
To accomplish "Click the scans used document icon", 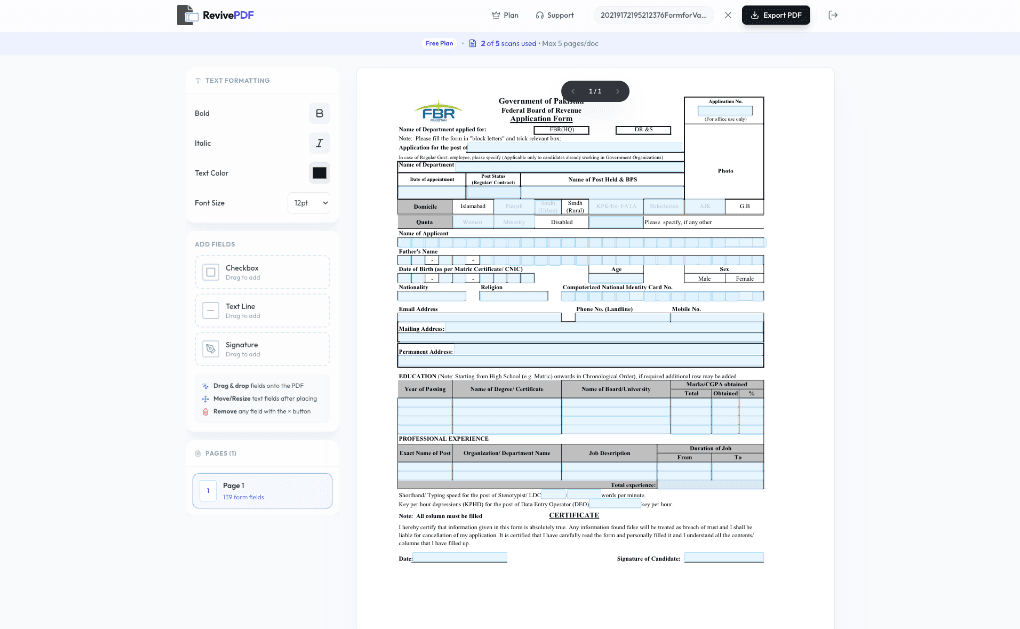I will tap(473, 43).
